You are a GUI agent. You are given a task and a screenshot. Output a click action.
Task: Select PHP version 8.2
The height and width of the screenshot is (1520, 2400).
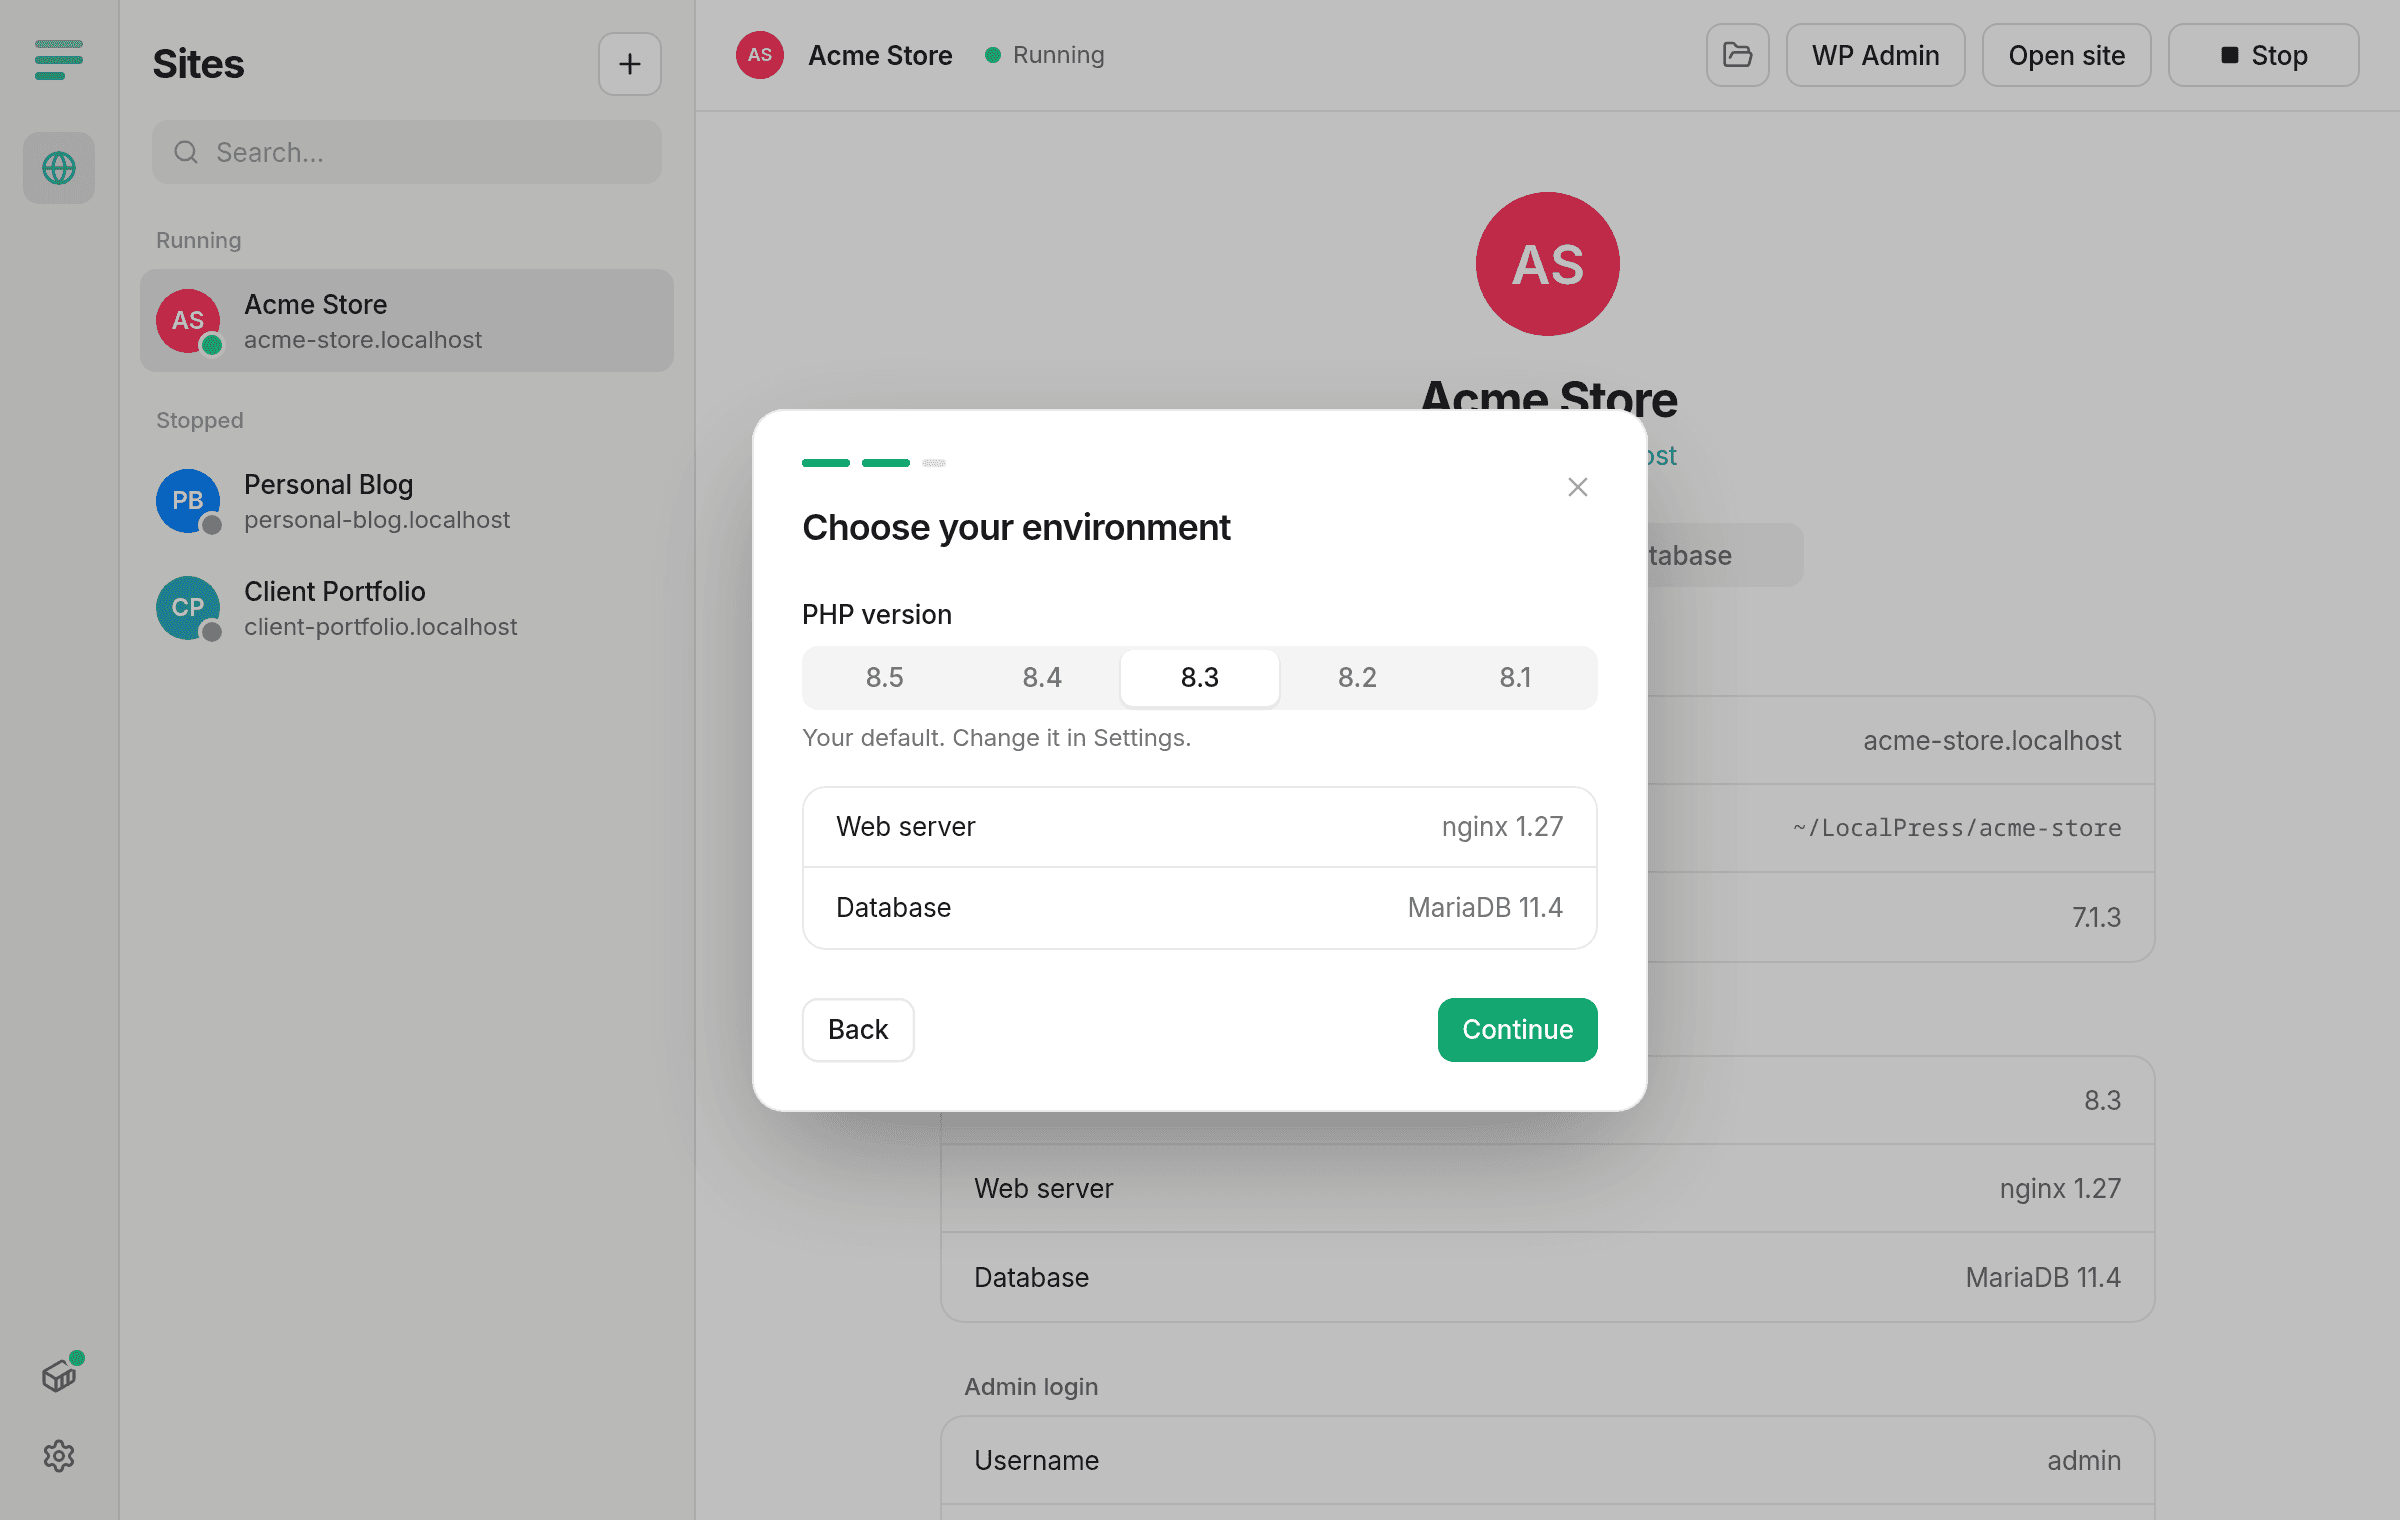(1358, 678)
